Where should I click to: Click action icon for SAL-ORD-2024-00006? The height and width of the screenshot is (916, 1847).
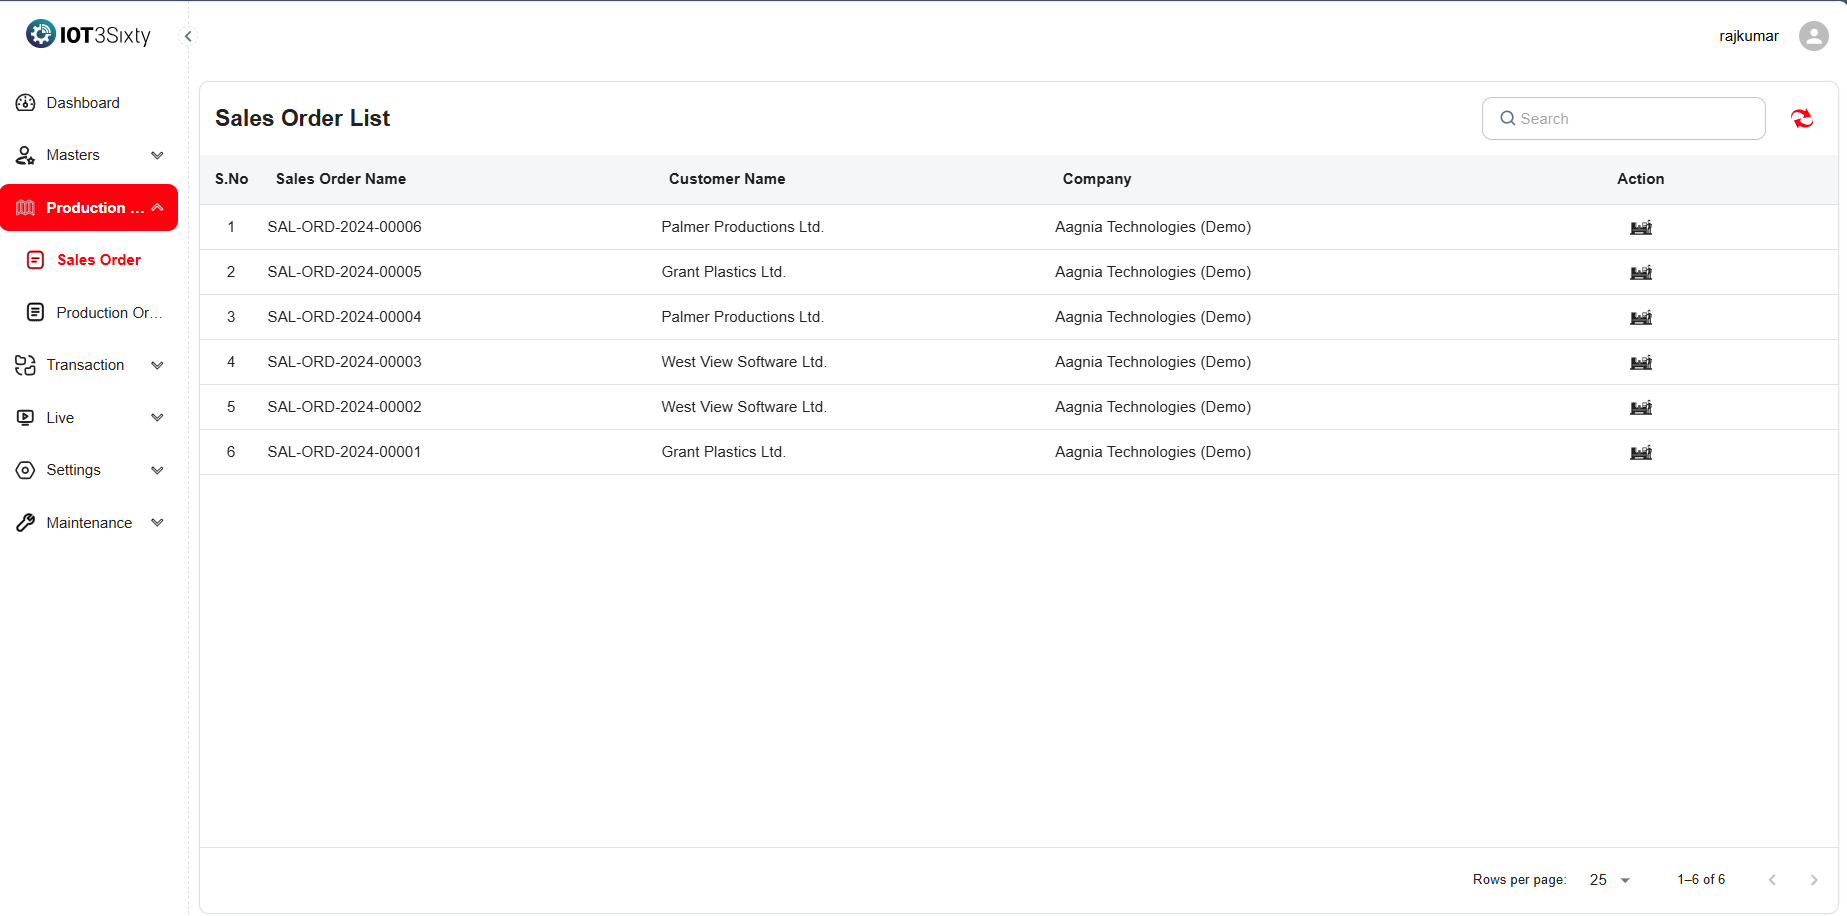click(x=1641, y=228)
